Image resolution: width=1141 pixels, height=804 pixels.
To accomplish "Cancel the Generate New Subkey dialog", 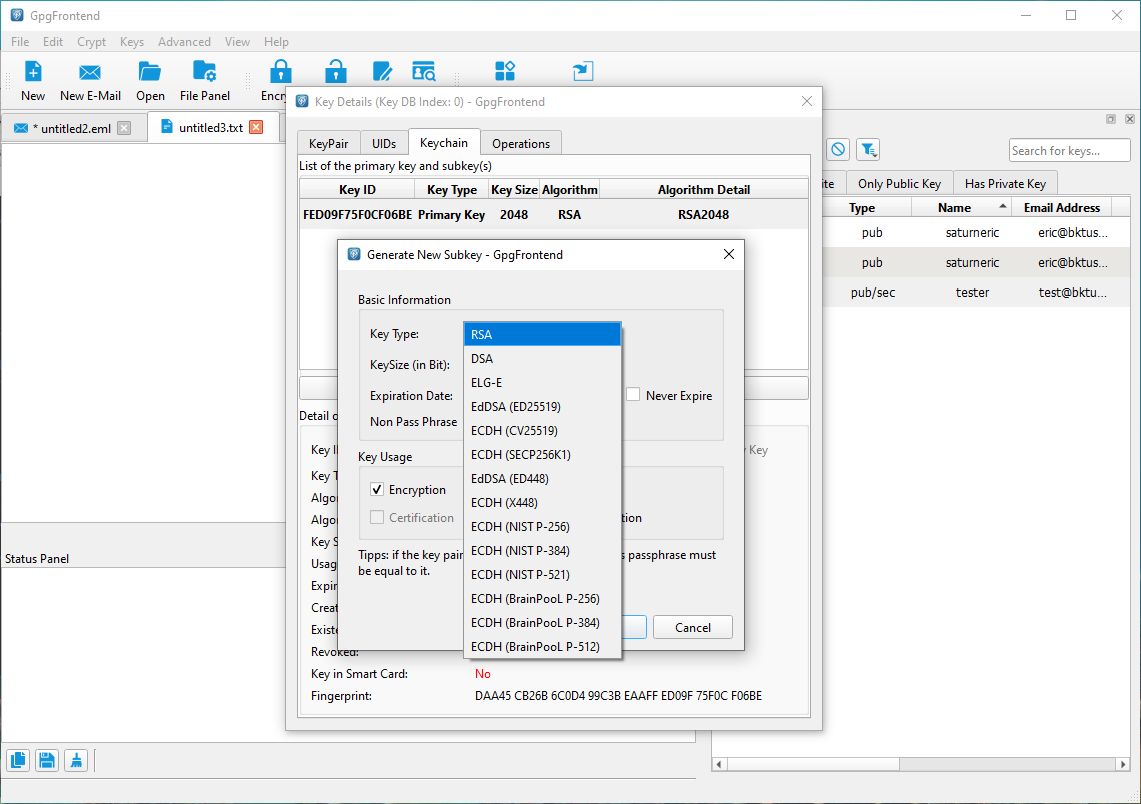I will pyautogui.click(x=693, y=627).
